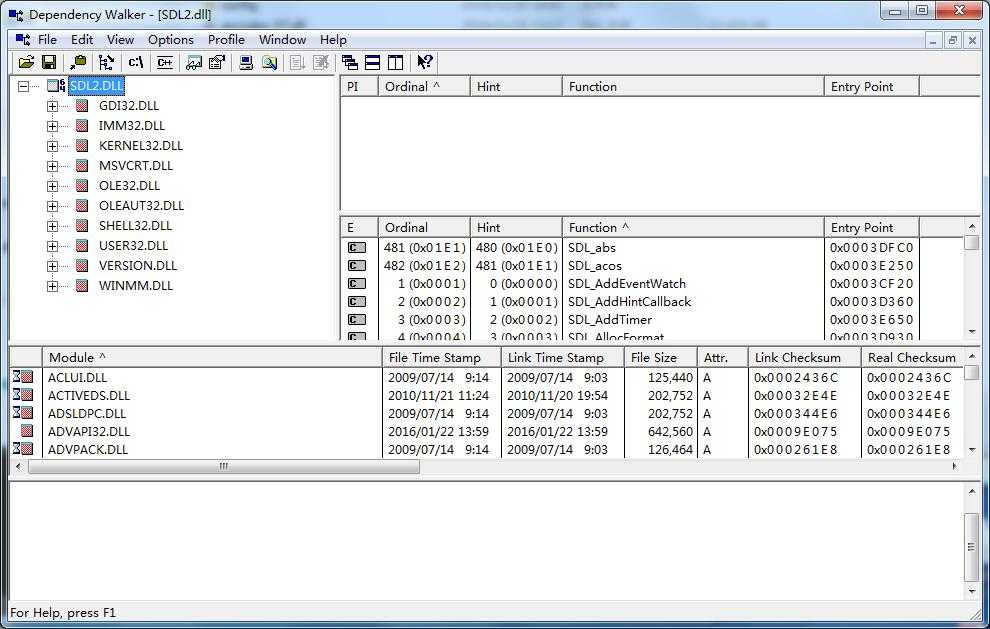Activate the Context Help arrow-question icon
This screenshot has width=990, height=629.
point(425,62)
